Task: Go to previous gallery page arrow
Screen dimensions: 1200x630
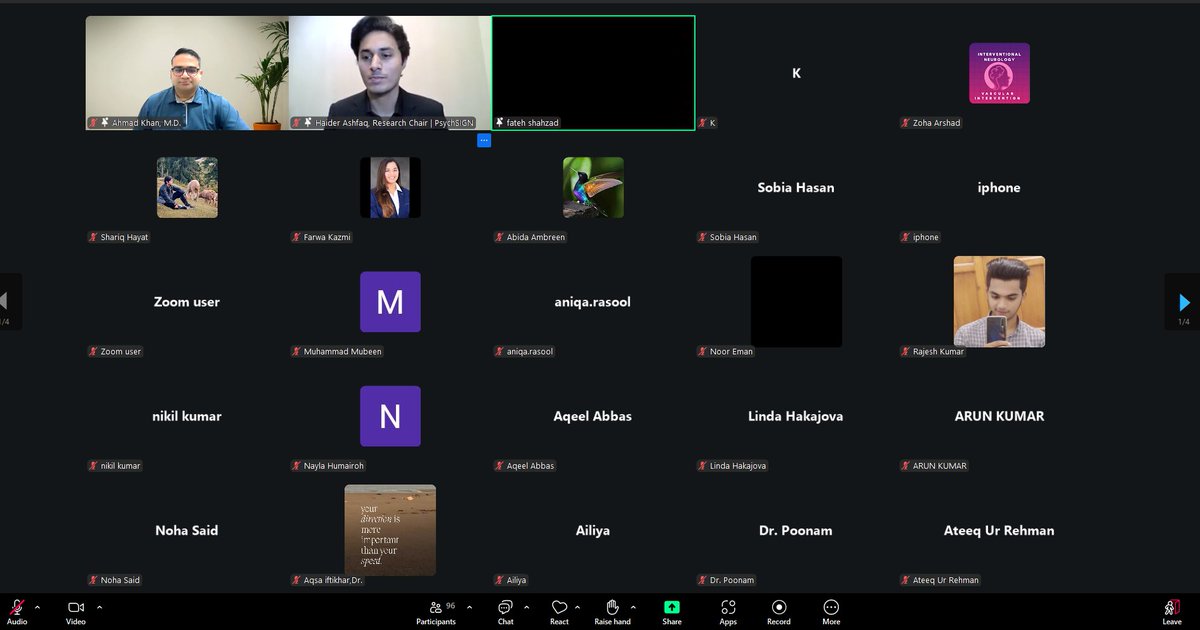Action: point(5,302)
